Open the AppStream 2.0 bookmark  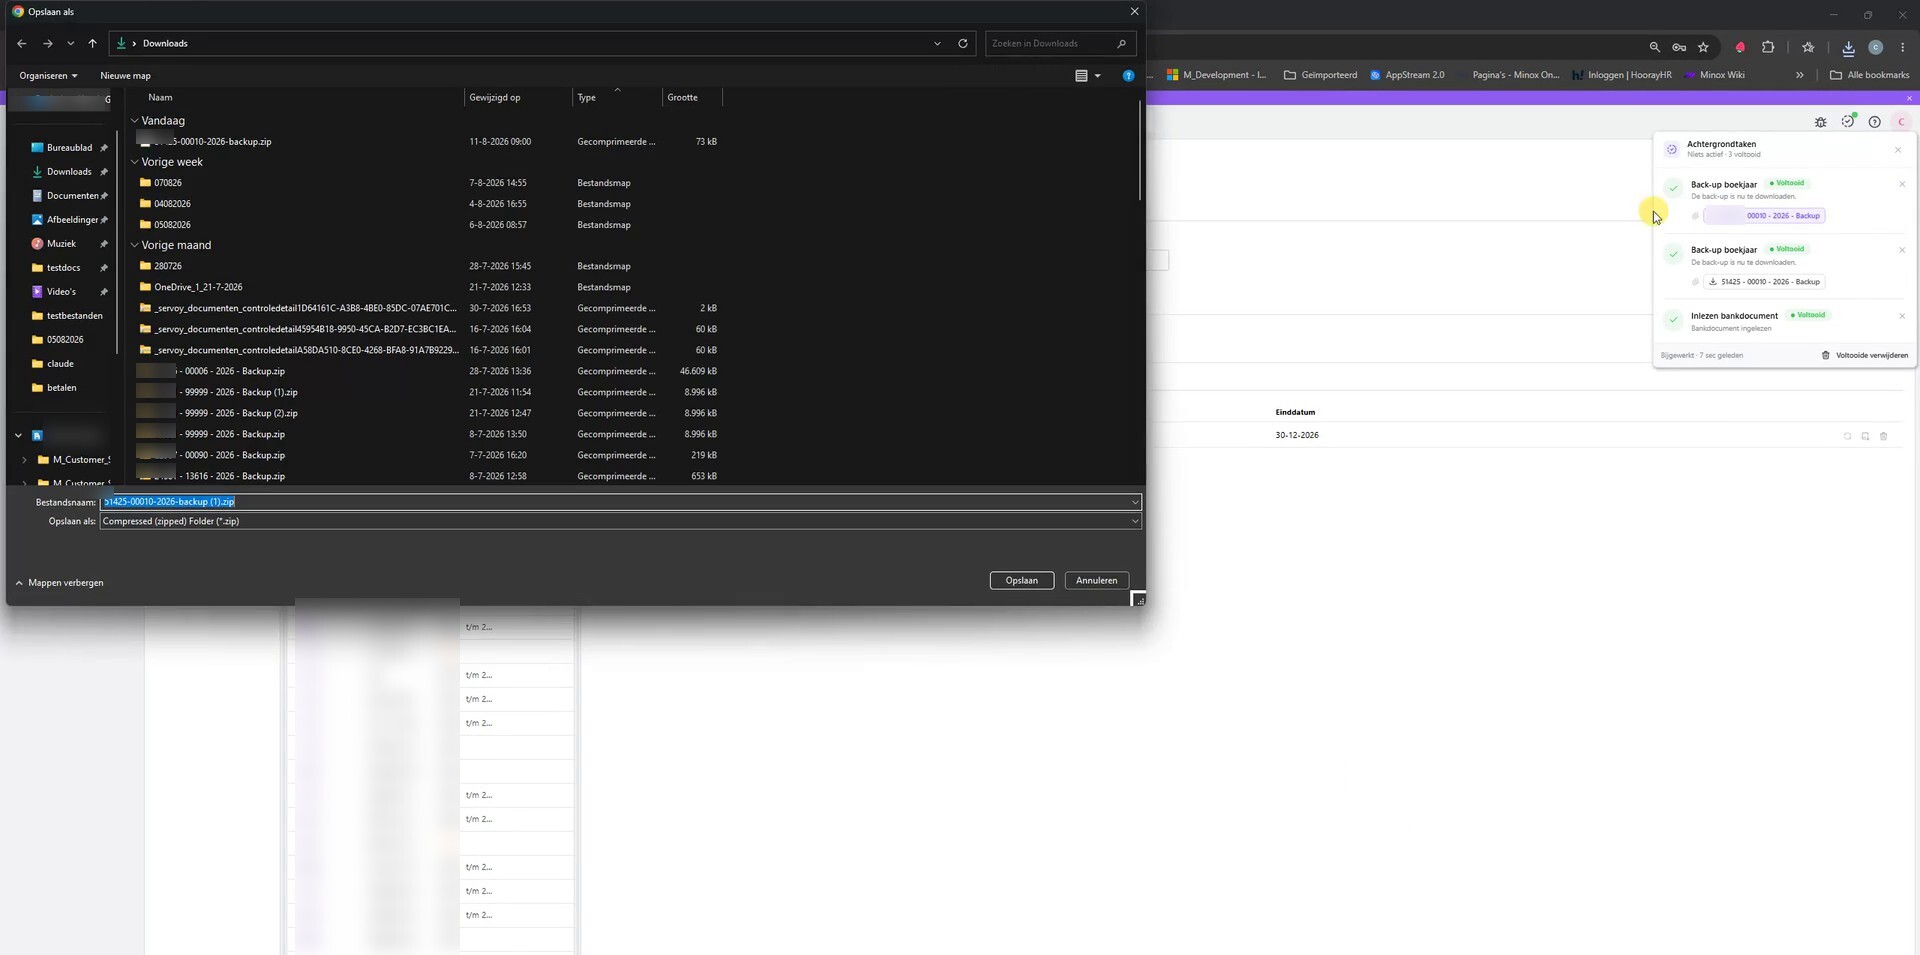click(x=1407, y=75)
